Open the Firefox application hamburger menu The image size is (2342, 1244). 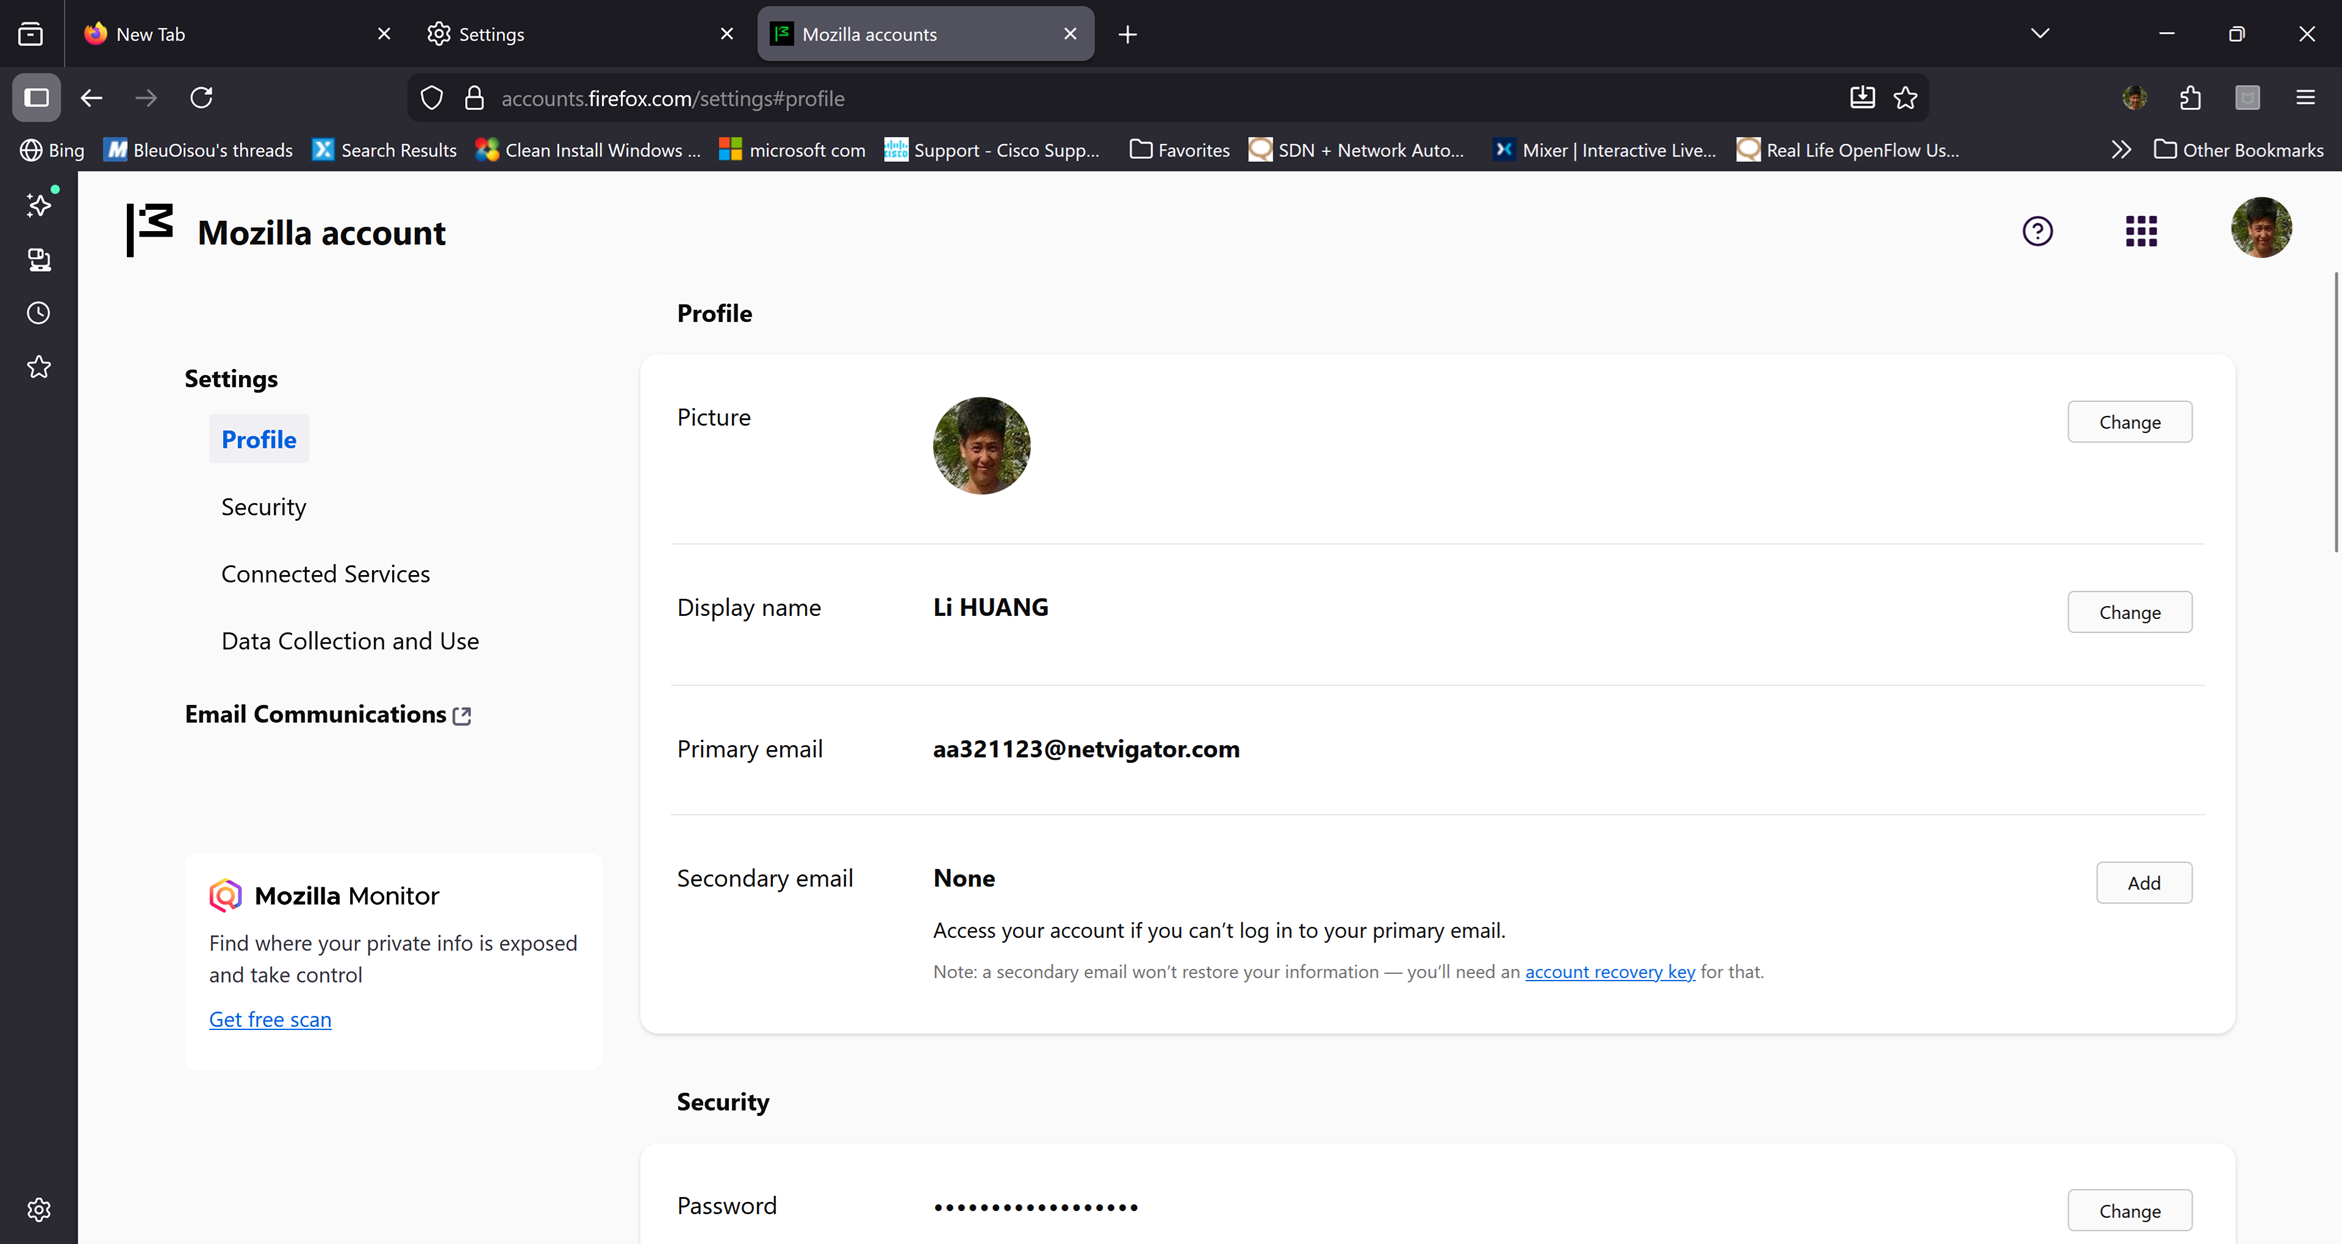(2306, 98)
